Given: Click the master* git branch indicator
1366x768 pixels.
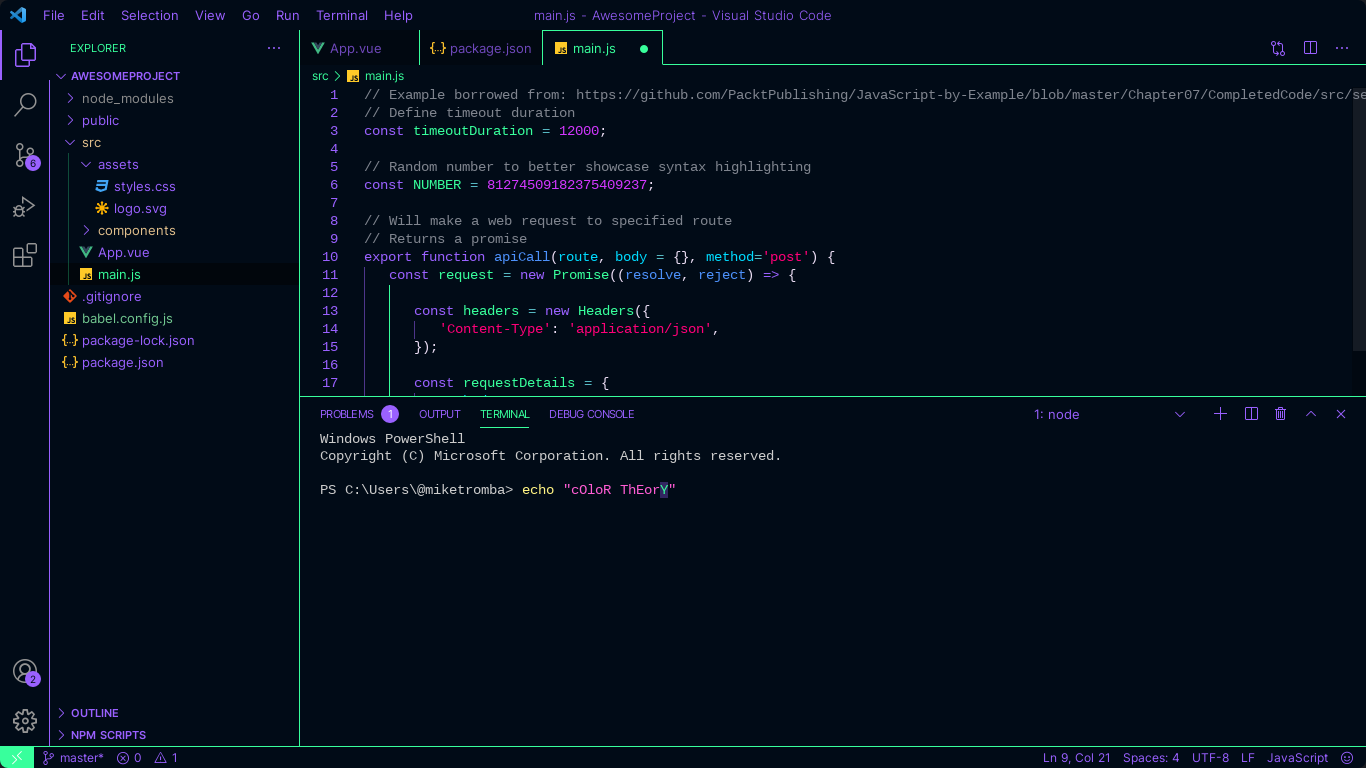Looking at the screenshot, I should tap(73, 758).
